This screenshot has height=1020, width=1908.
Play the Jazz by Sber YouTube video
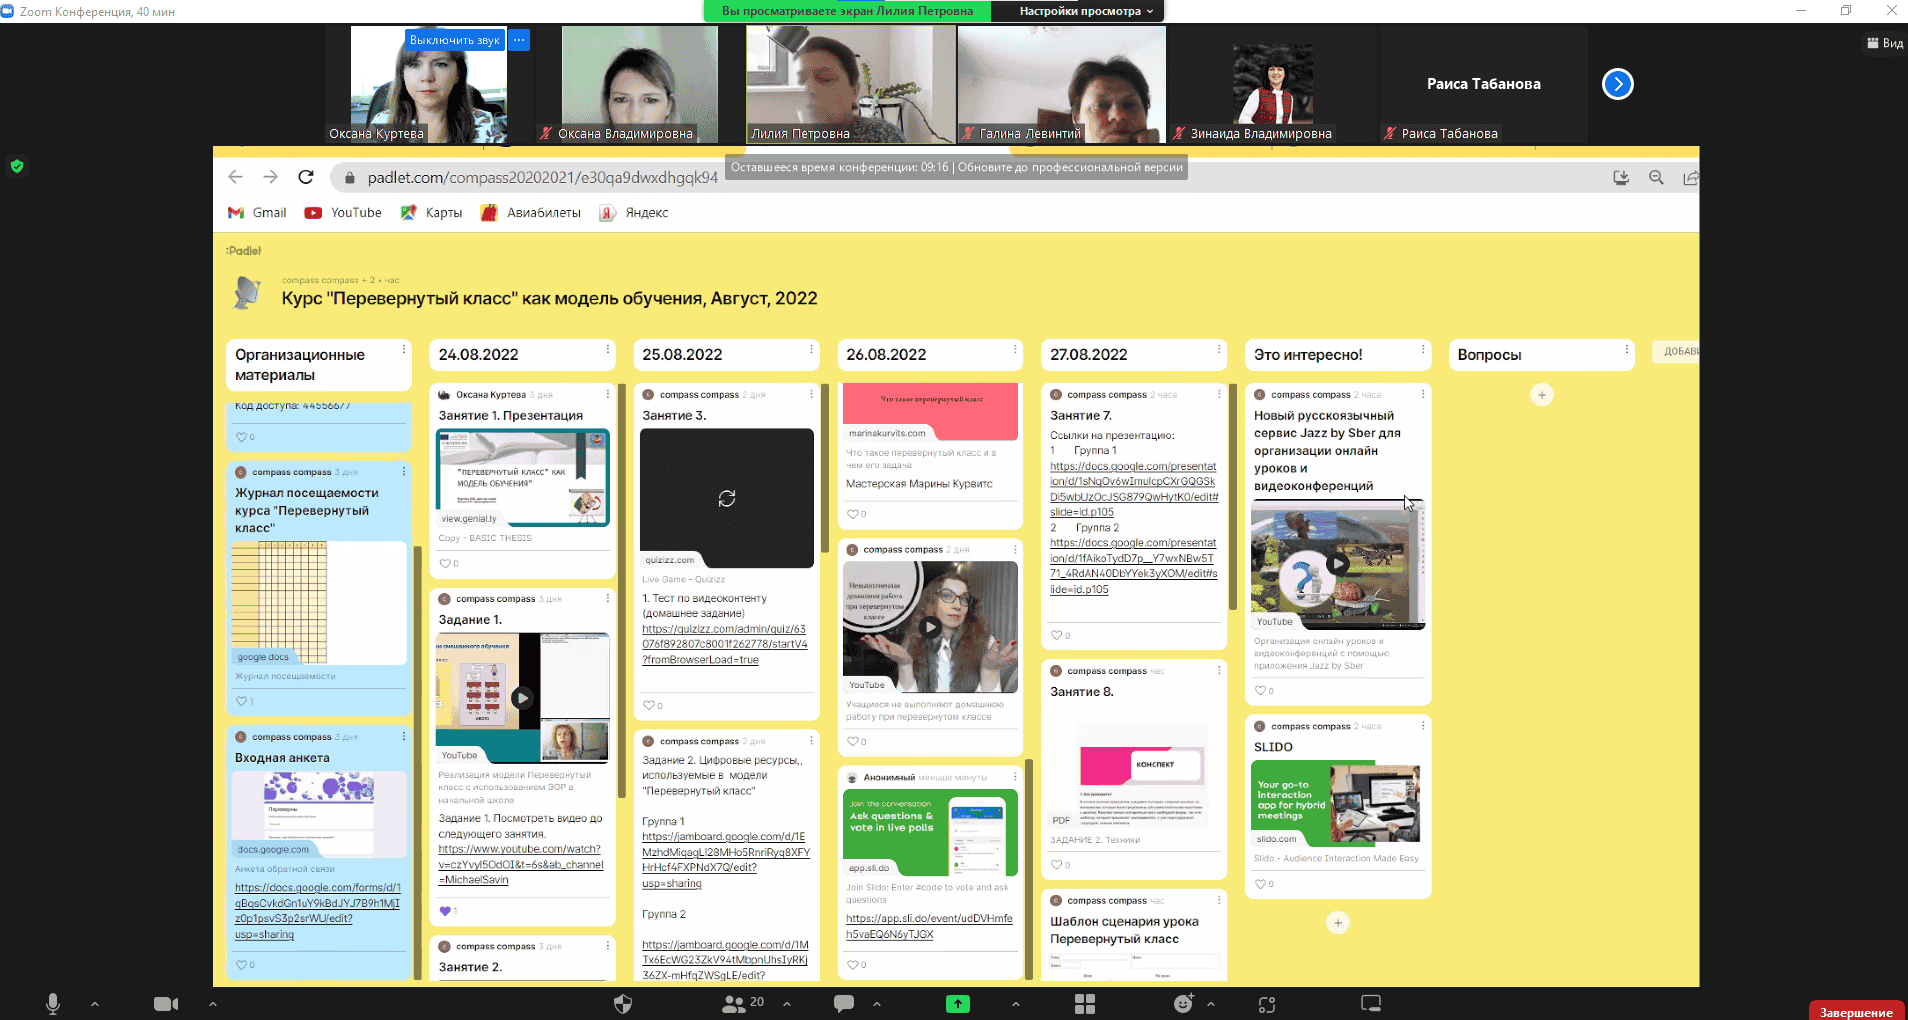point(1337,563)
